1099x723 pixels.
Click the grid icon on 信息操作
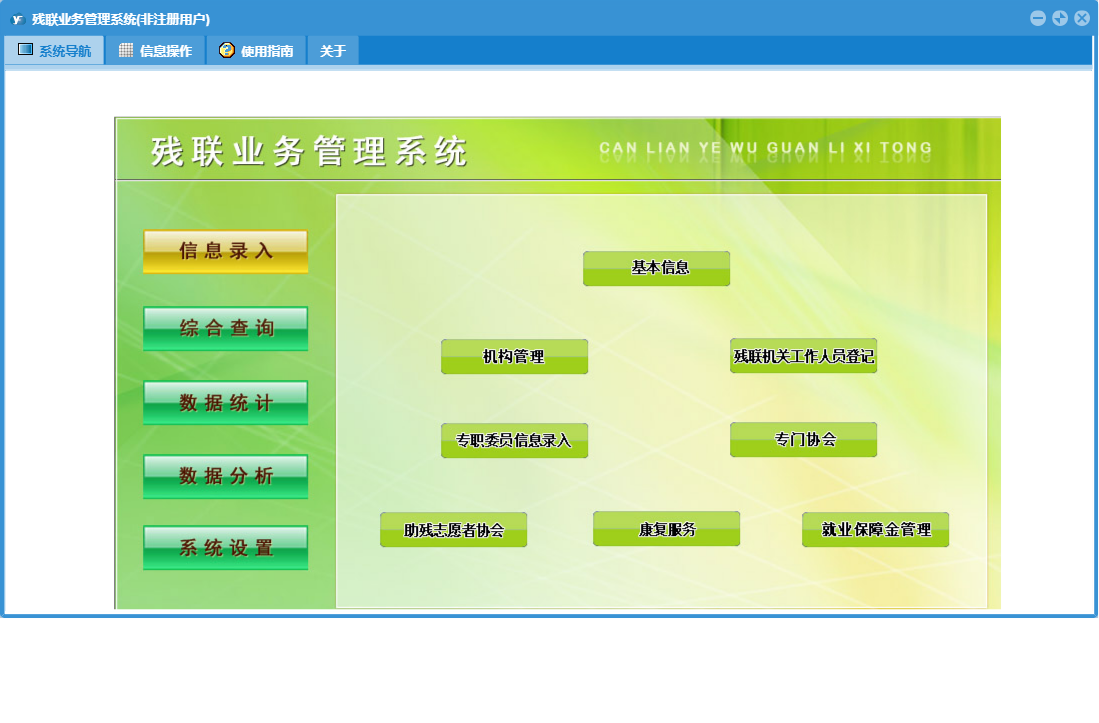coord(126,50)
